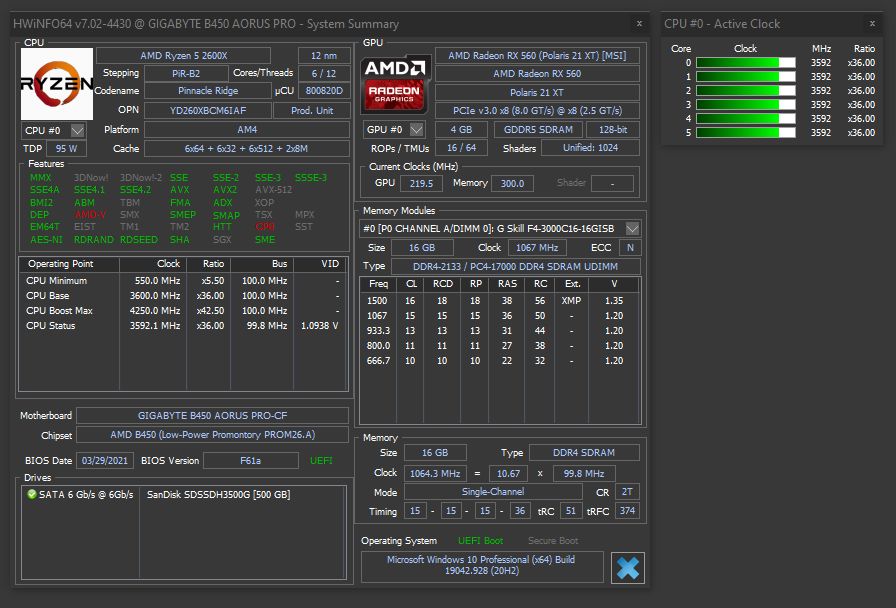The image size is (896, 608).
Task: Click the green SATA drive status icon
Action: 31,494
